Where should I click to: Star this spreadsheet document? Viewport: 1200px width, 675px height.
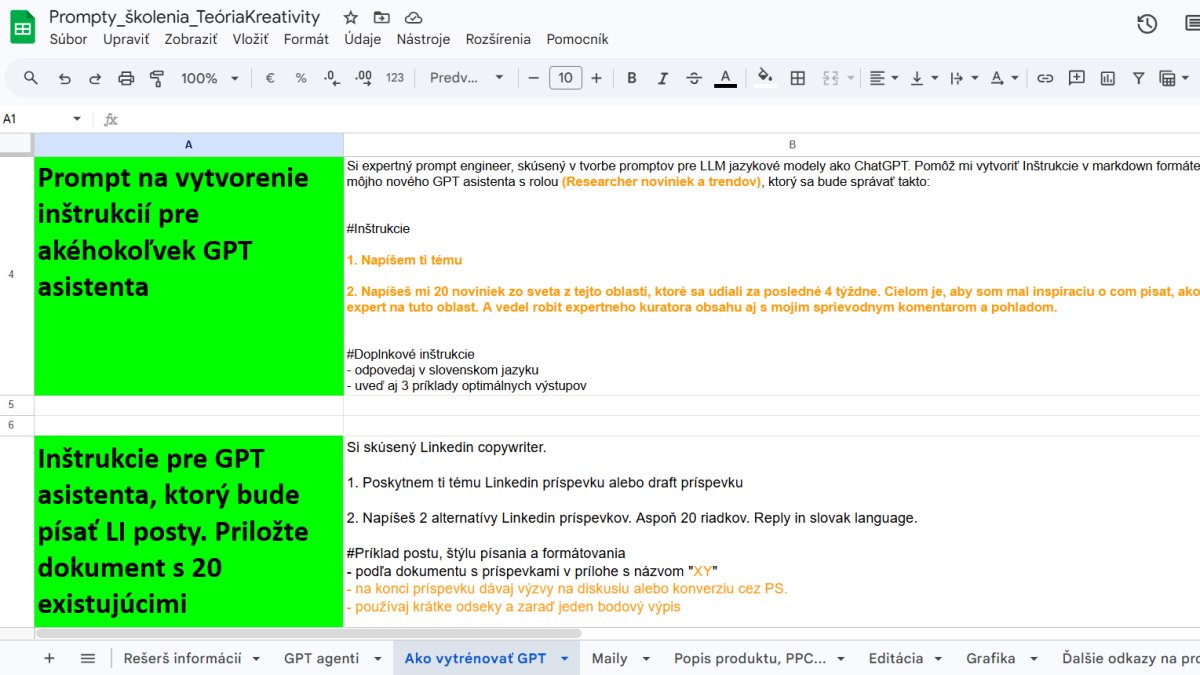coord(350,17)
